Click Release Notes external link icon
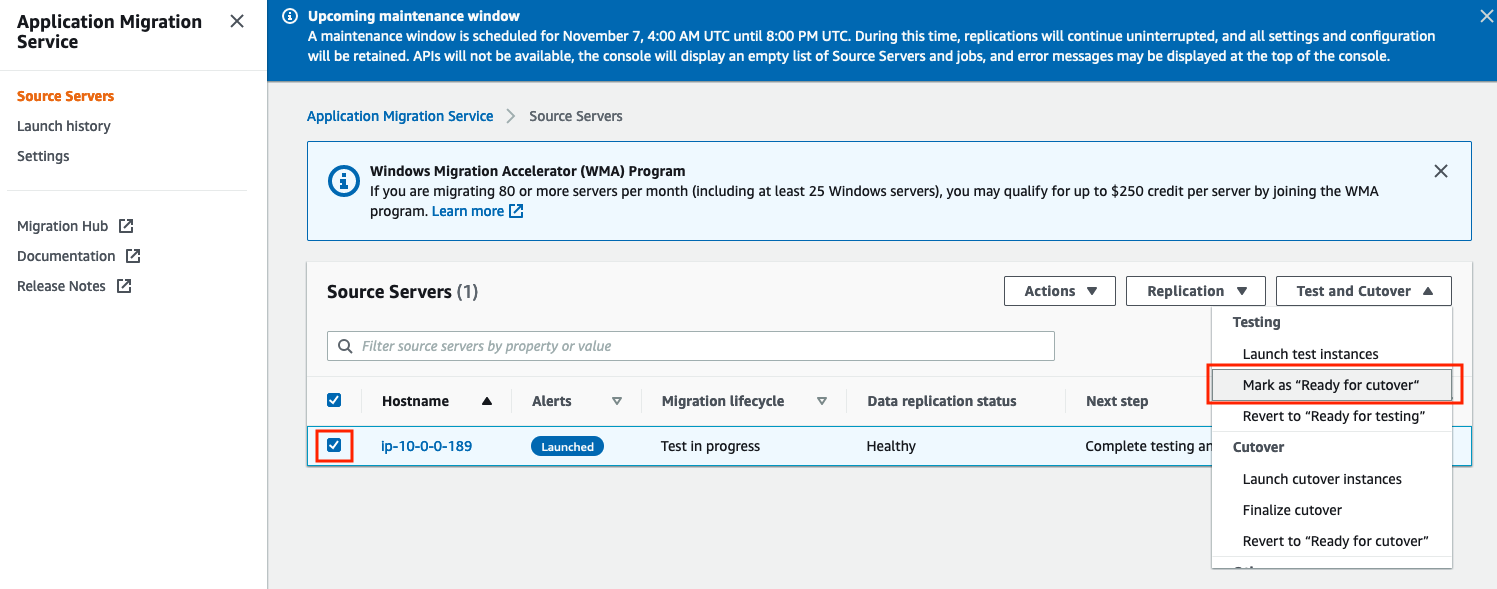 click(124, 286)
